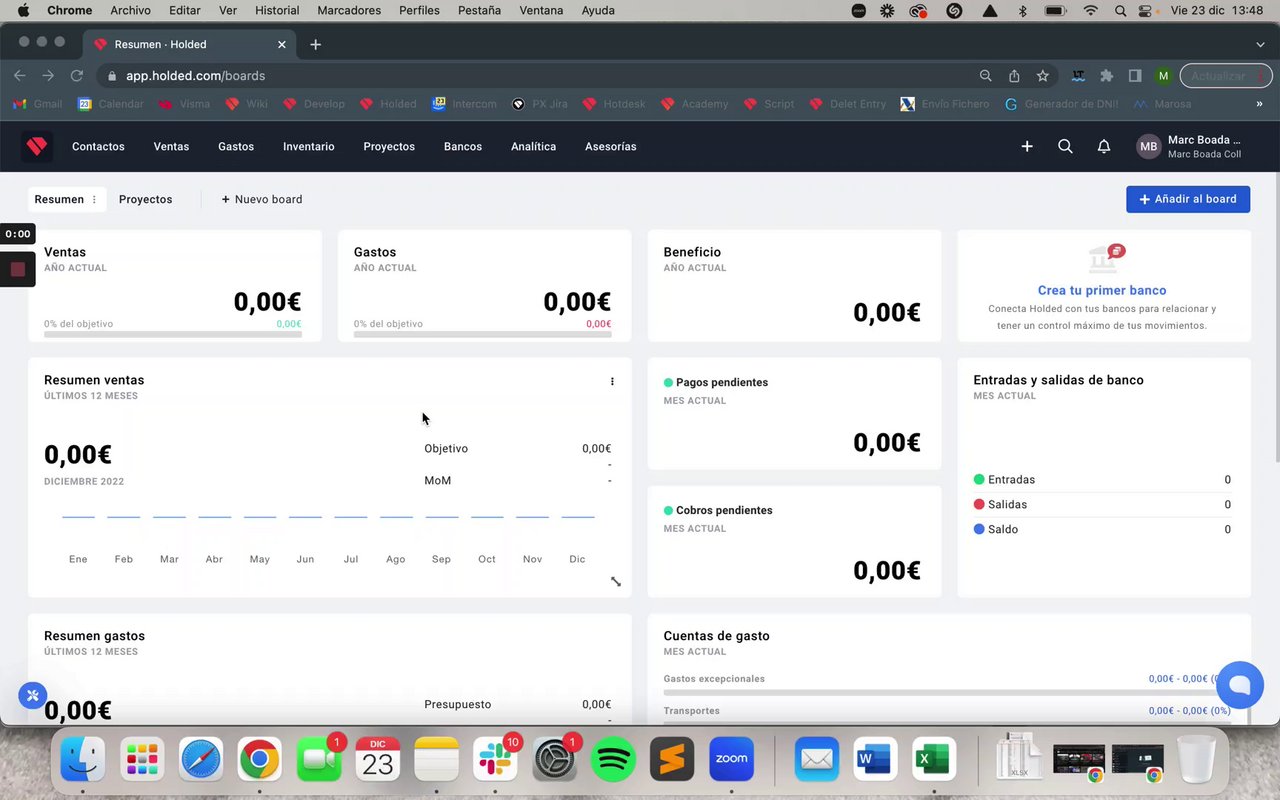Click the blue tools icon at bottom left
The height and width of the screenshot is (800, 1280).
click(x=32, y=695)
